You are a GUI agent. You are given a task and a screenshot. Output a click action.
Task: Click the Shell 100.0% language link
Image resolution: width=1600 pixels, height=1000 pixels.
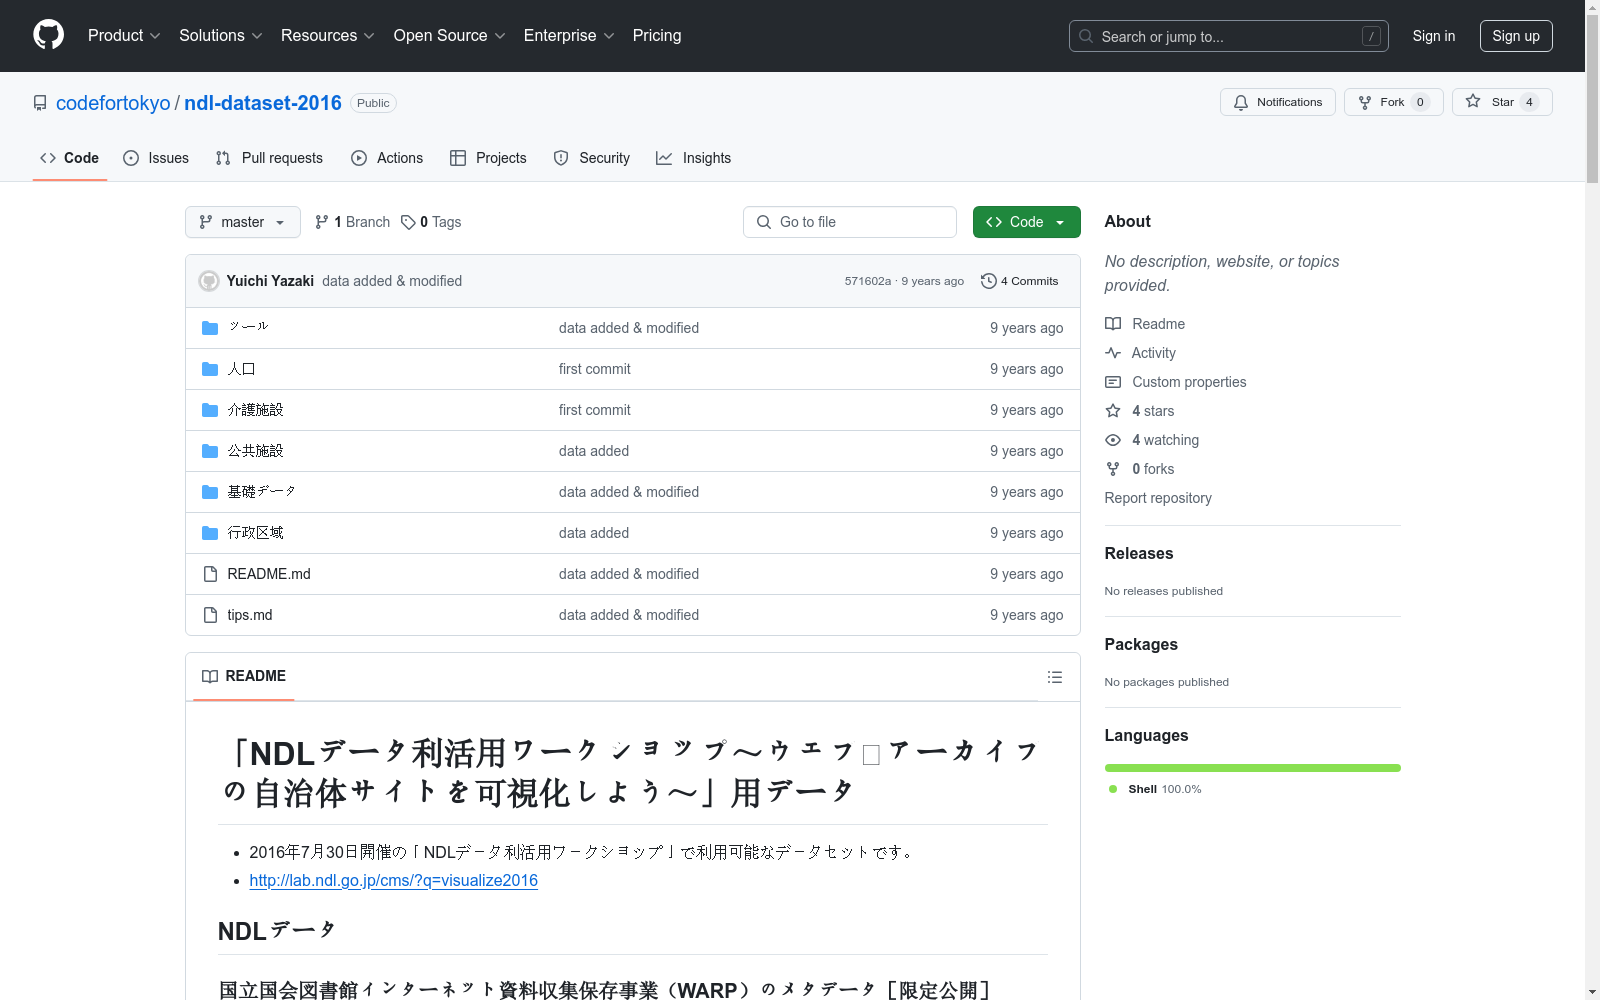(1156, 789)
